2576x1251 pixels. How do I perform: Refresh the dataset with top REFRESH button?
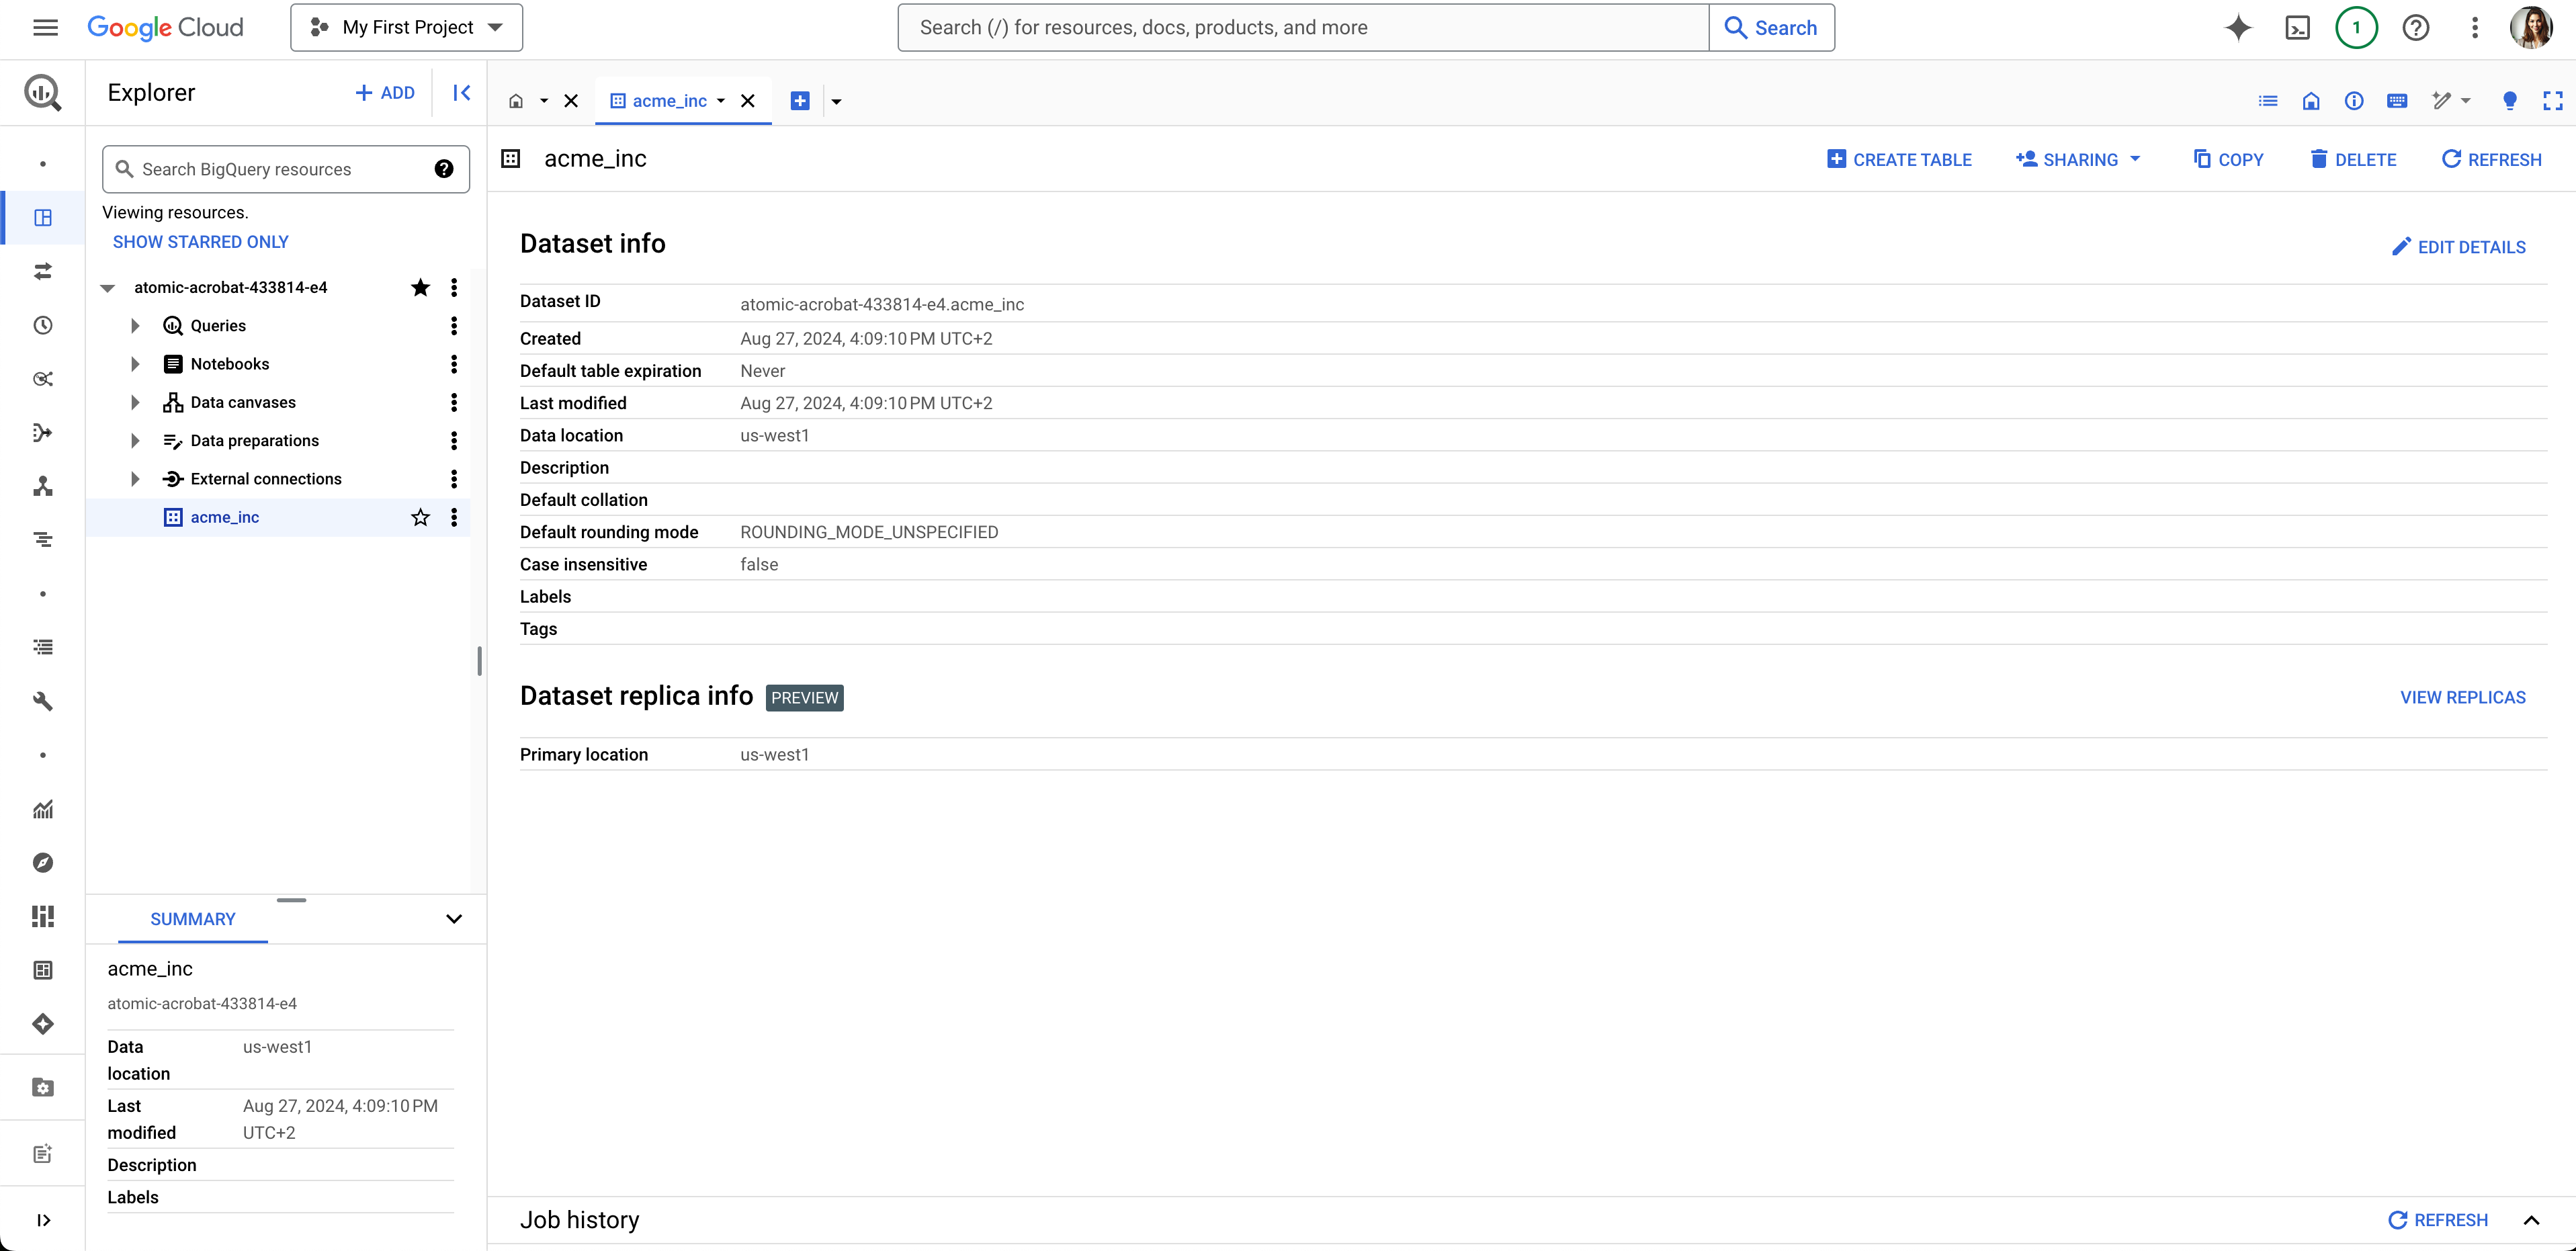pyautogui.click(x=2492, y=159)
